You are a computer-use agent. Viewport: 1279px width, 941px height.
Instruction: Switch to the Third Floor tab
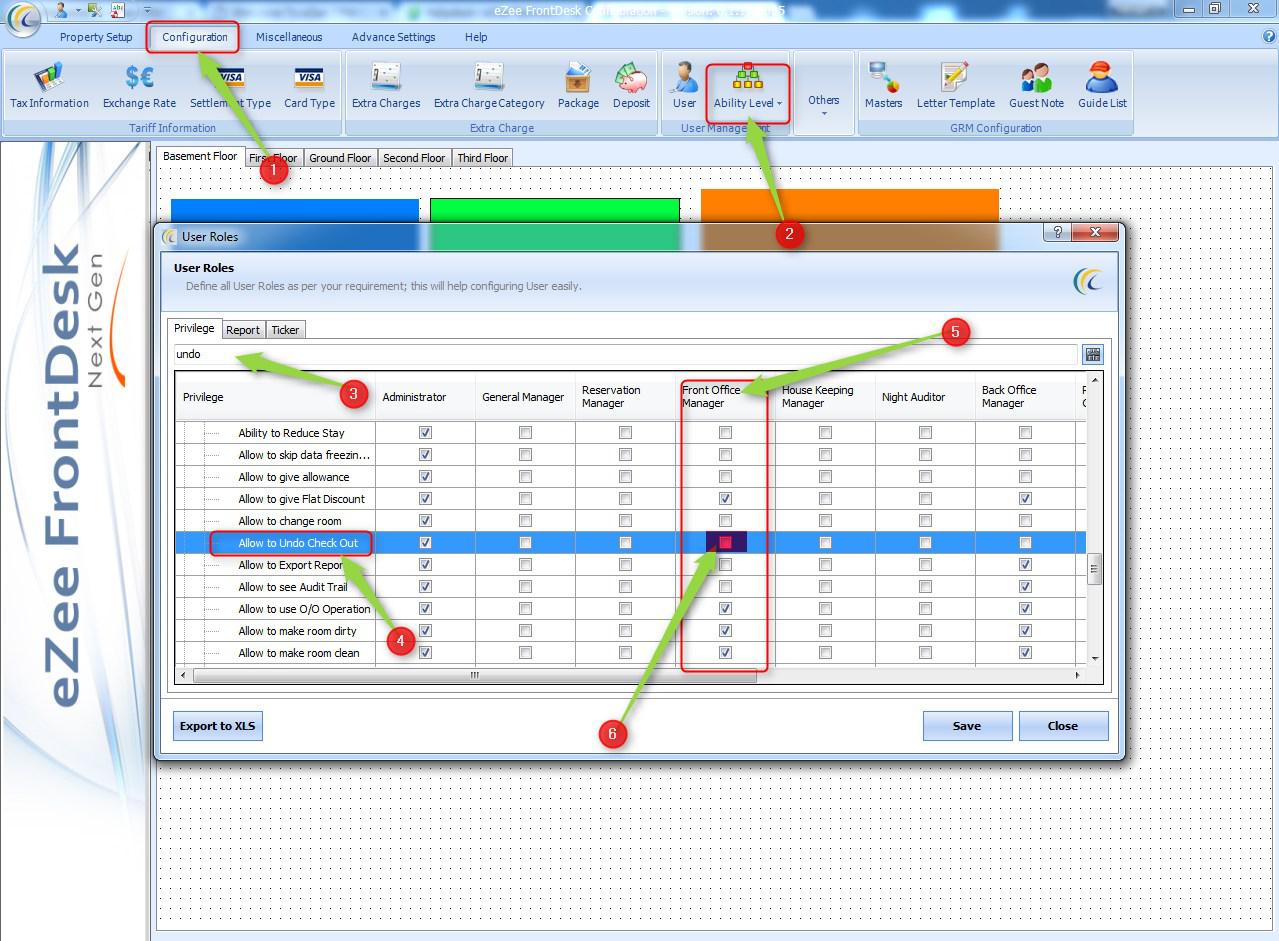[x=483, y=158]
